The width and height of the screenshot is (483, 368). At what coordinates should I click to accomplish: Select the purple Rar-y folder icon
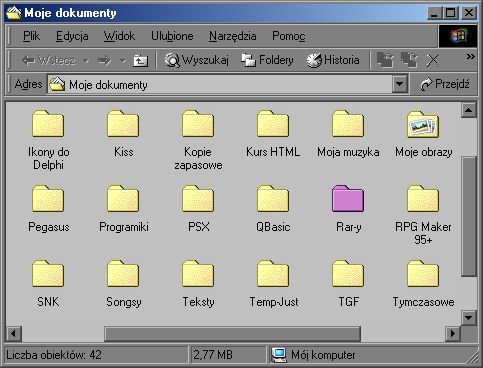(x=348, y=199)
